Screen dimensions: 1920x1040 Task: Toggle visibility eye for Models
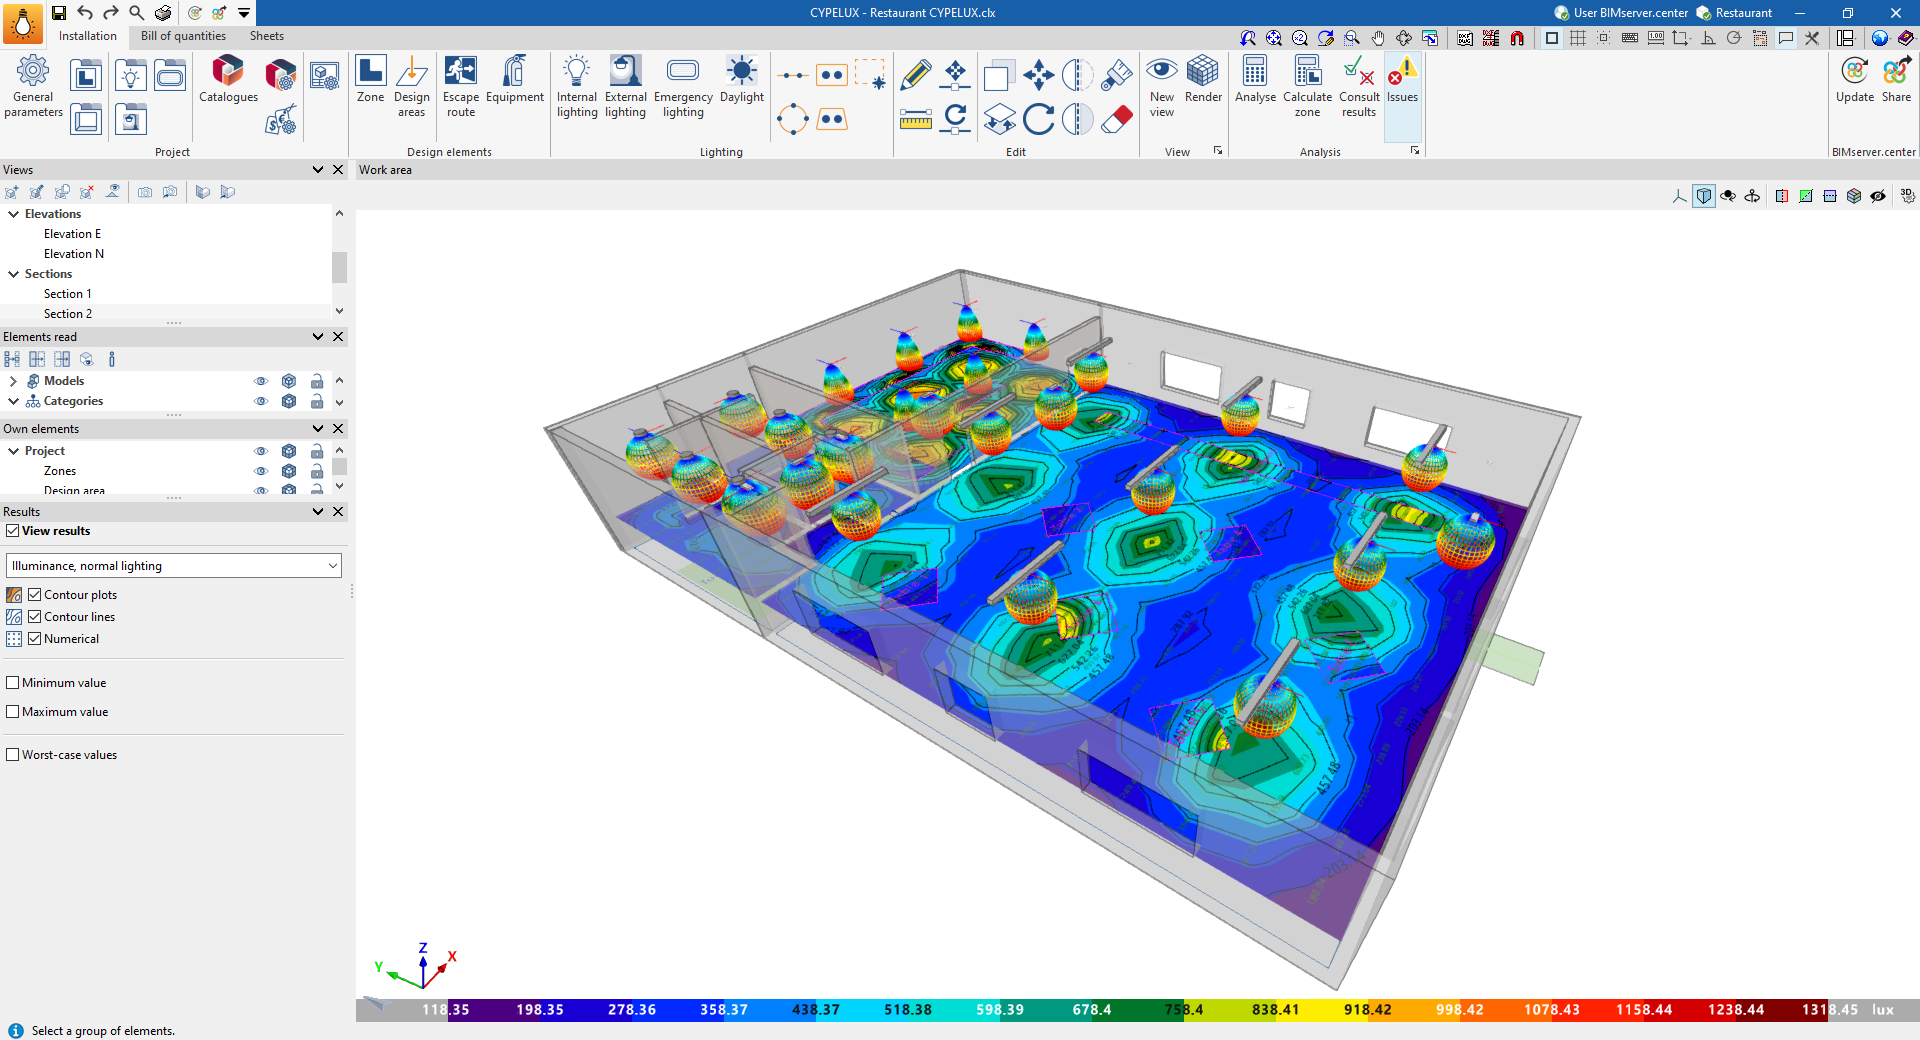pyautogui.click(x=261, y=381)
